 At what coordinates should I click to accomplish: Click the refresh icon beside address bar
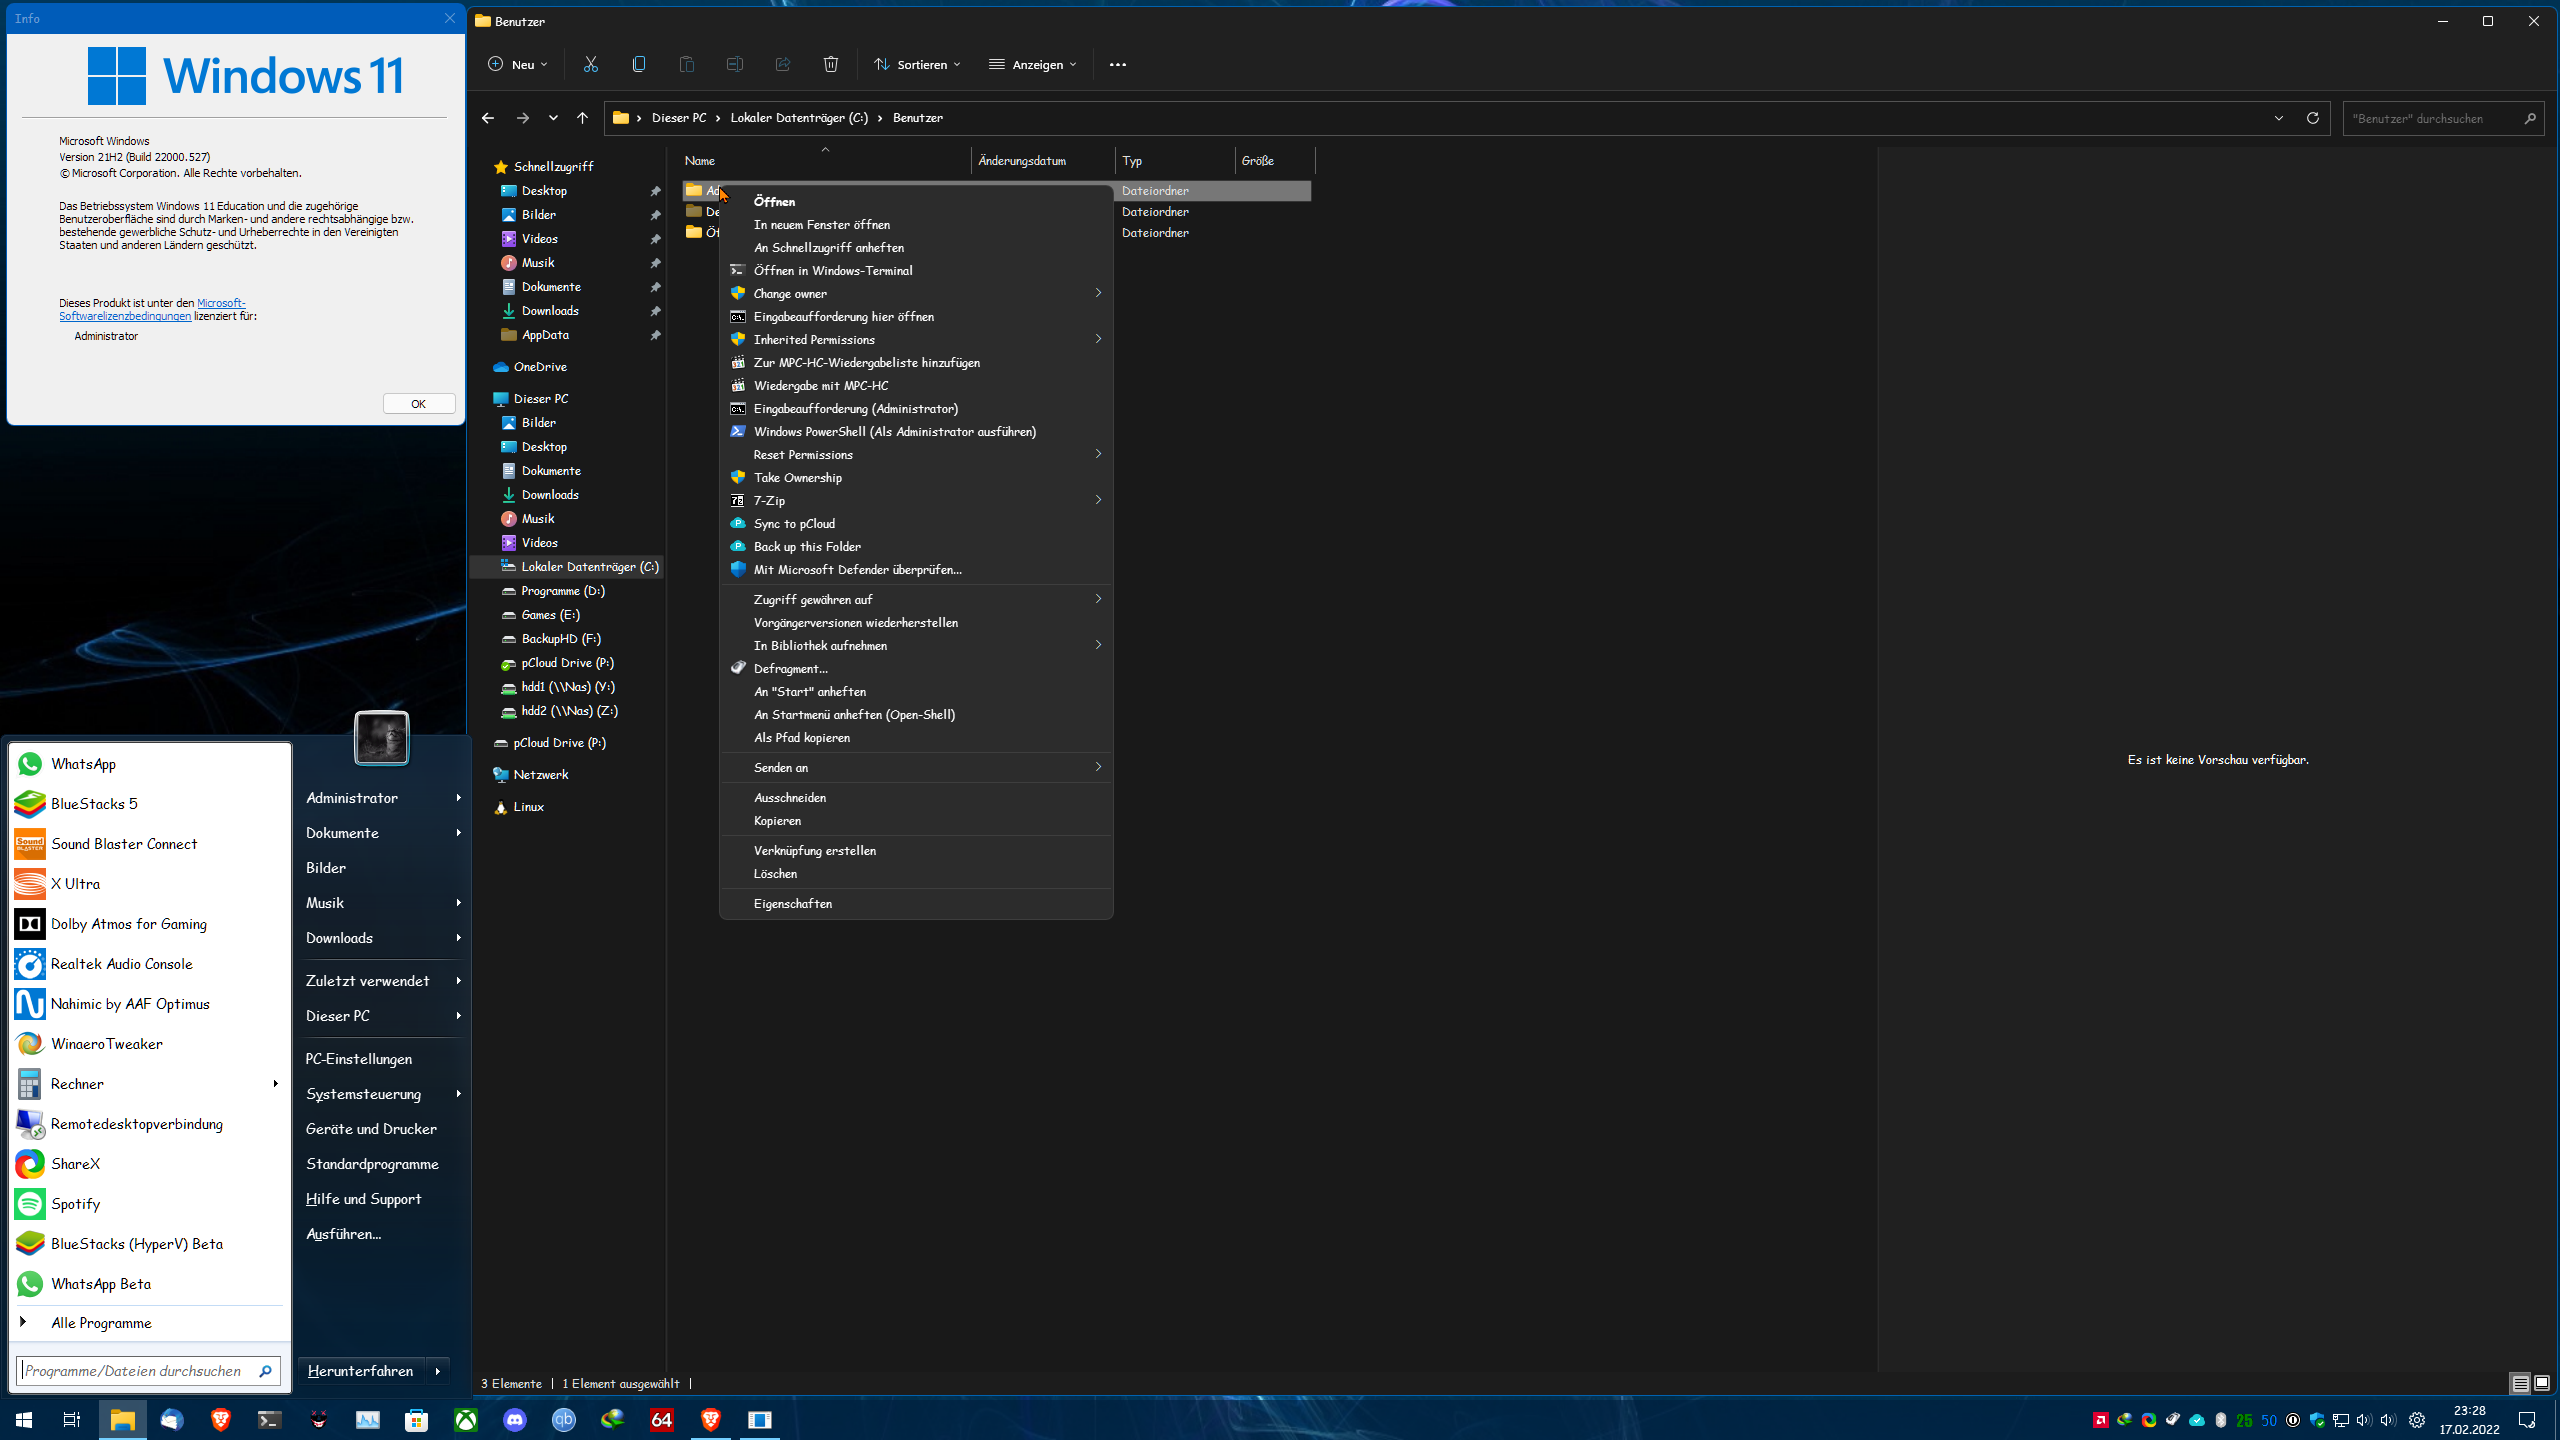2312,118
